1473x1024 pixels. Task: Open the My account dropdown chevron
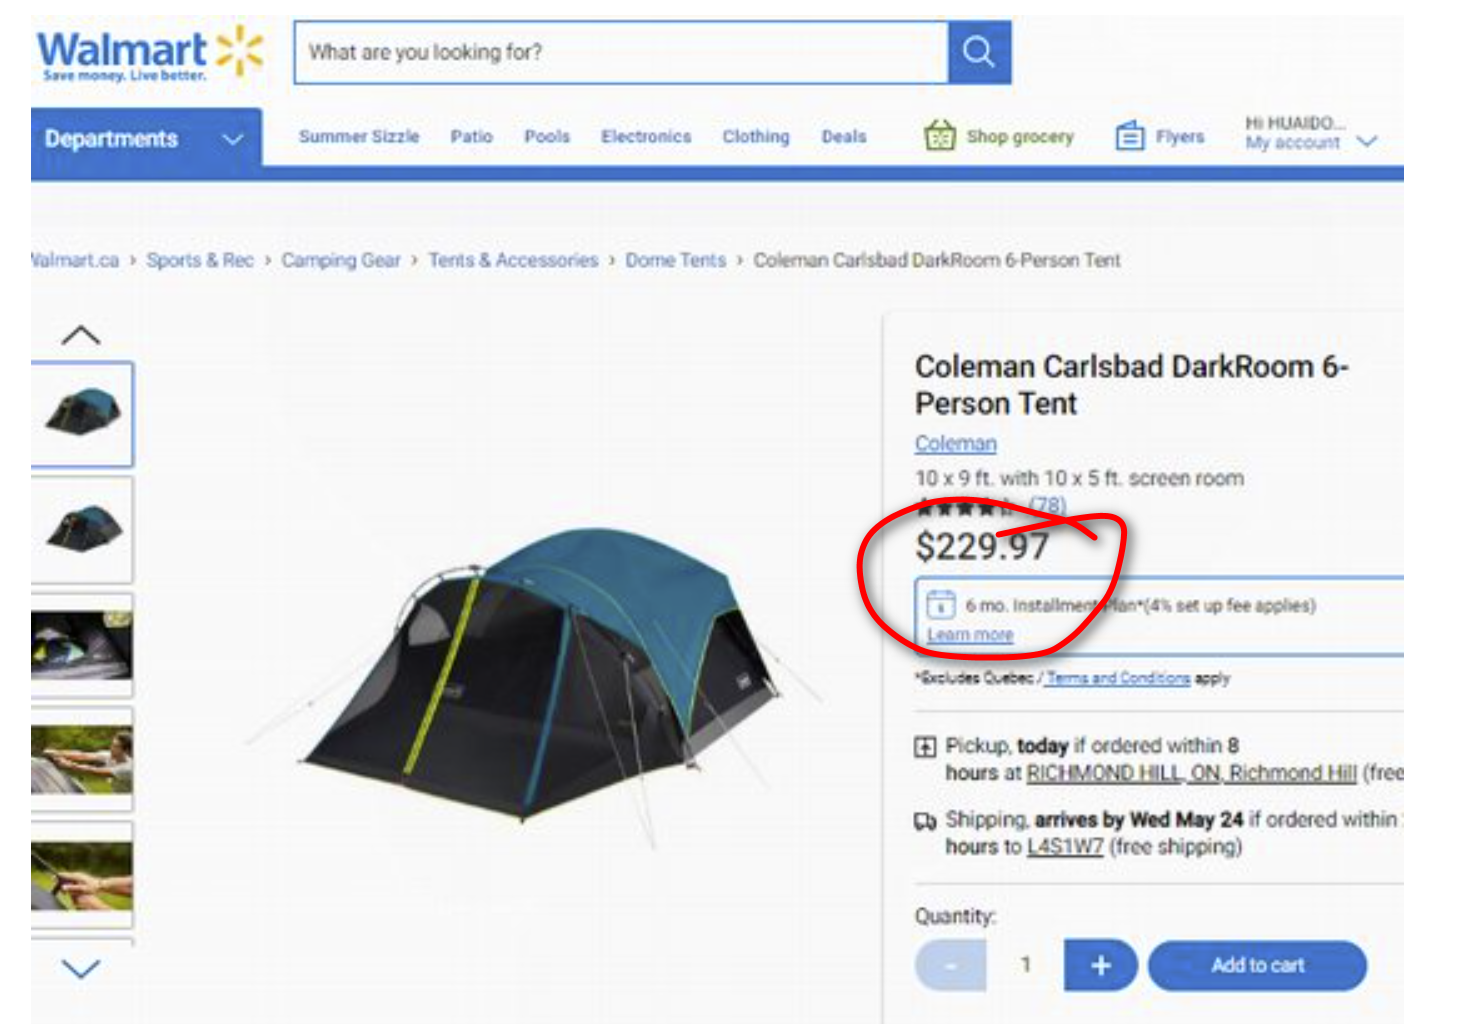point(1367,141)
